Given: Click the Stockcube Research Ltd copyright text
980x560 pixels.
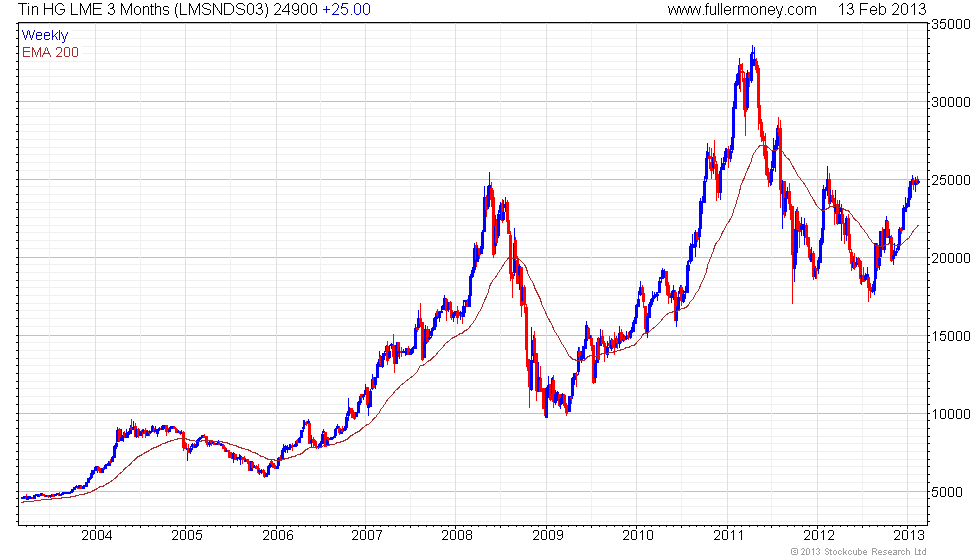Looking at the screenshot, I should click(x=858, y=552).
